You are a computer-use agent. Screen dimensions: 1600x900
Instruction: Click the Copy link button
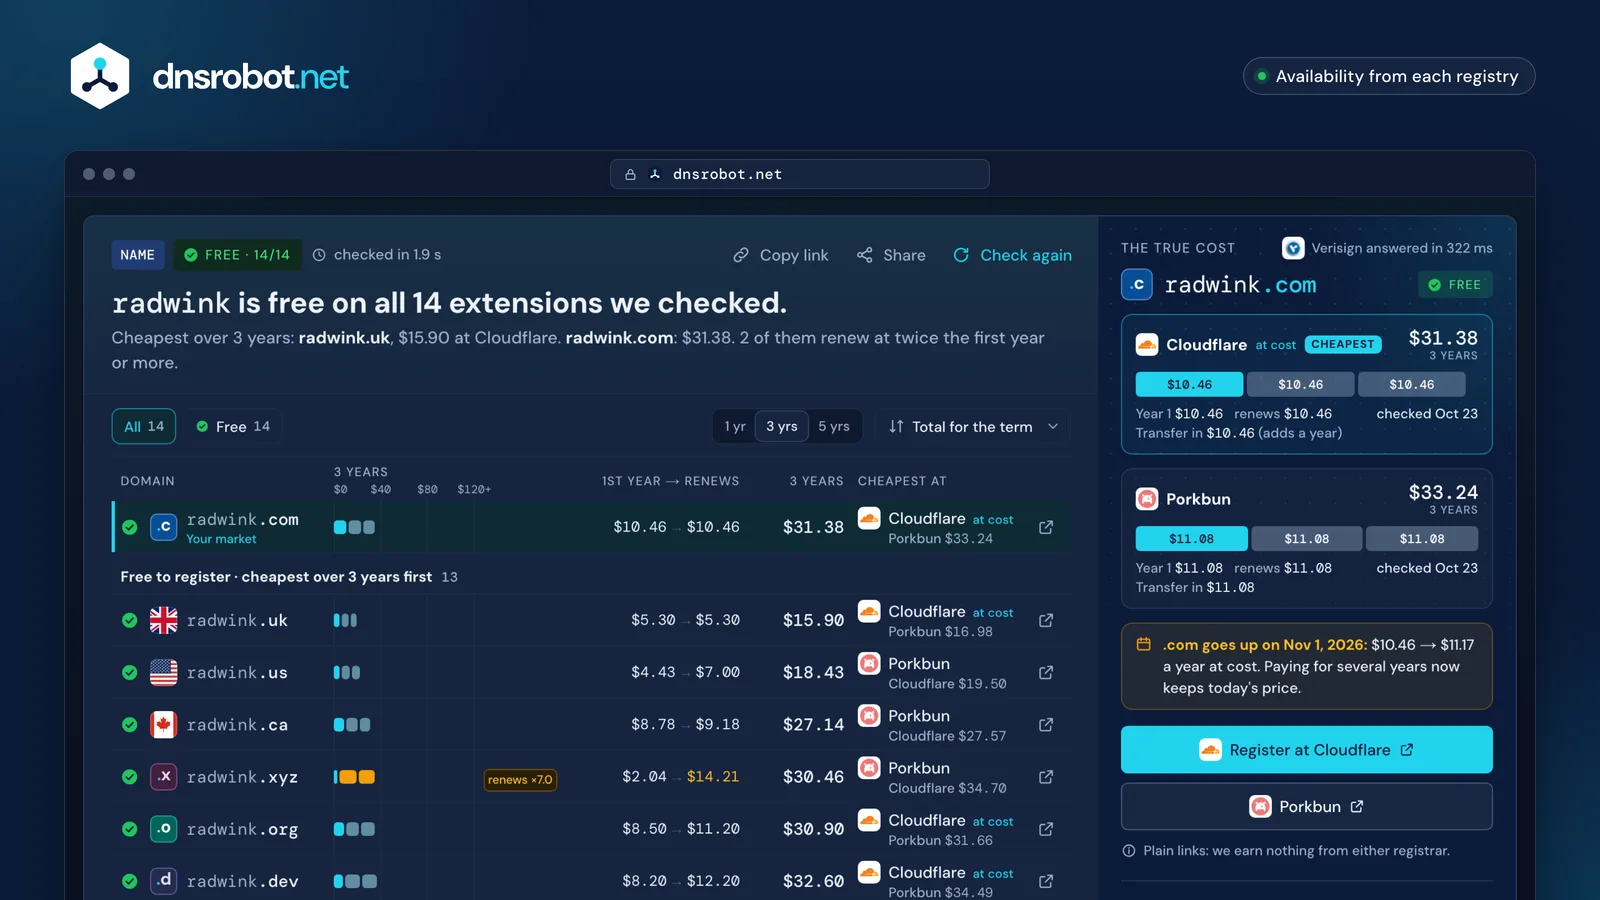[x=781, y=255]
